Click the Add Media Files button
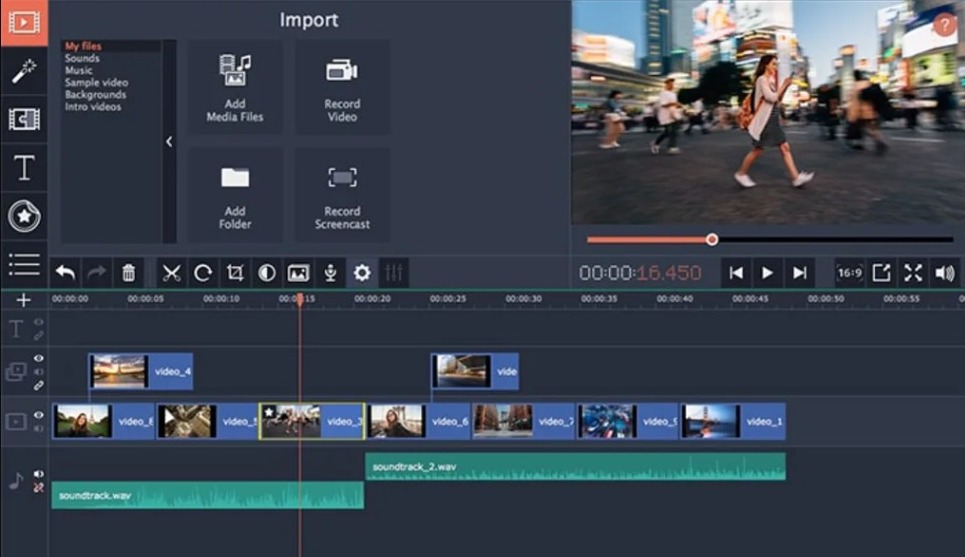This screenshot has width=965, height=557. (235, 88)
